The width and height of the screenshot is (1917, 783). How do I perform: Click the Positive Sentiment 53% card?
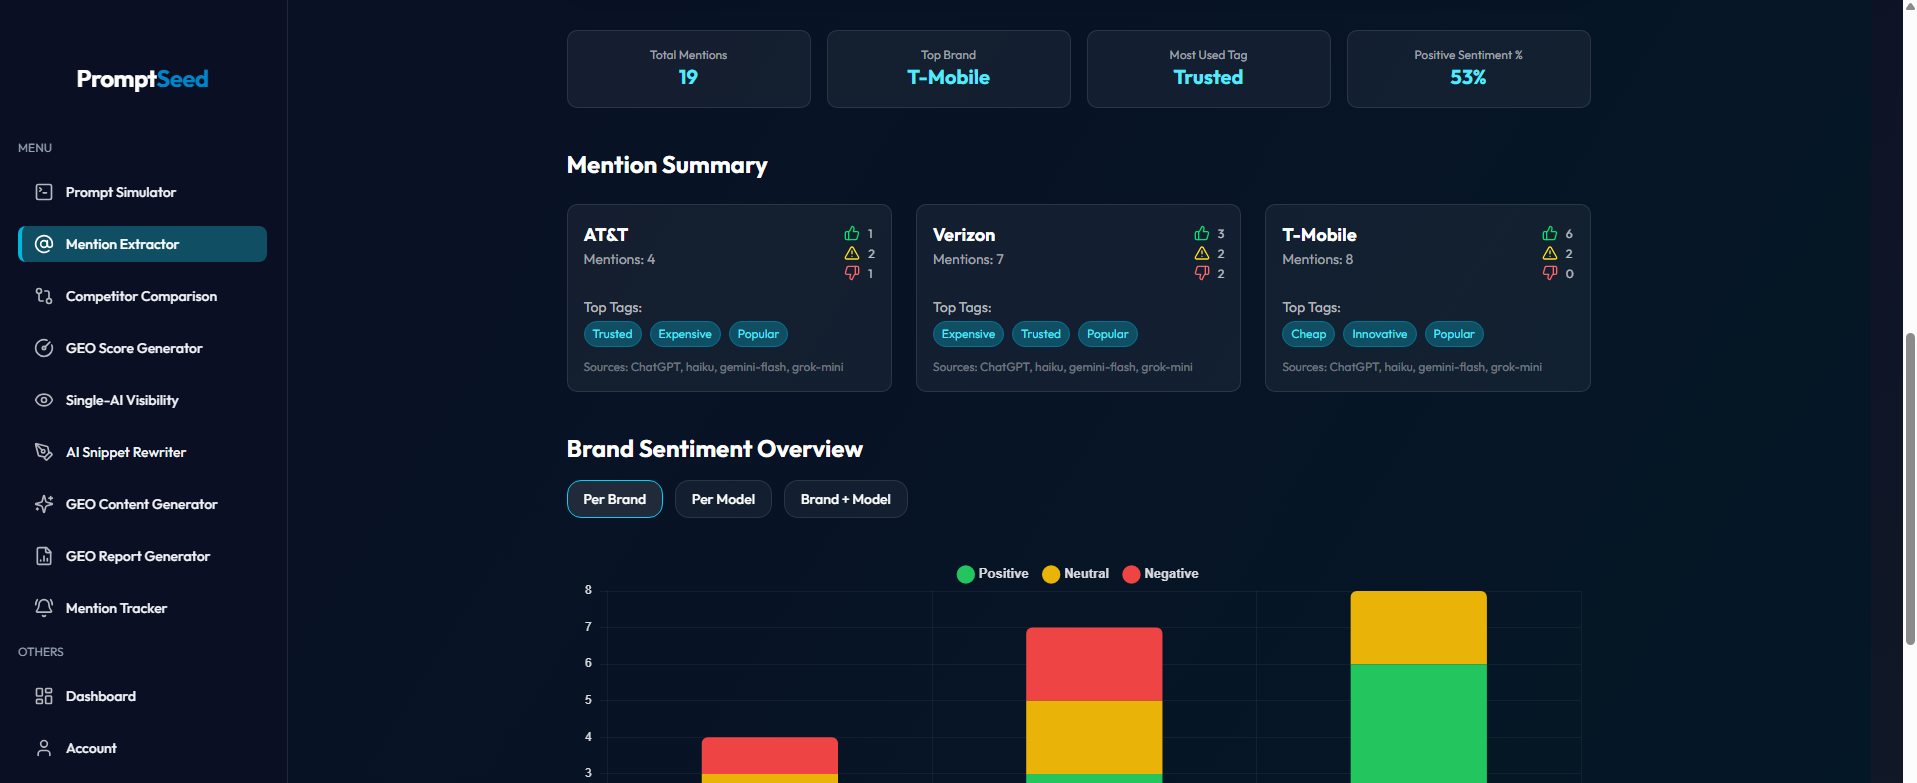[x=1468, y=69]
